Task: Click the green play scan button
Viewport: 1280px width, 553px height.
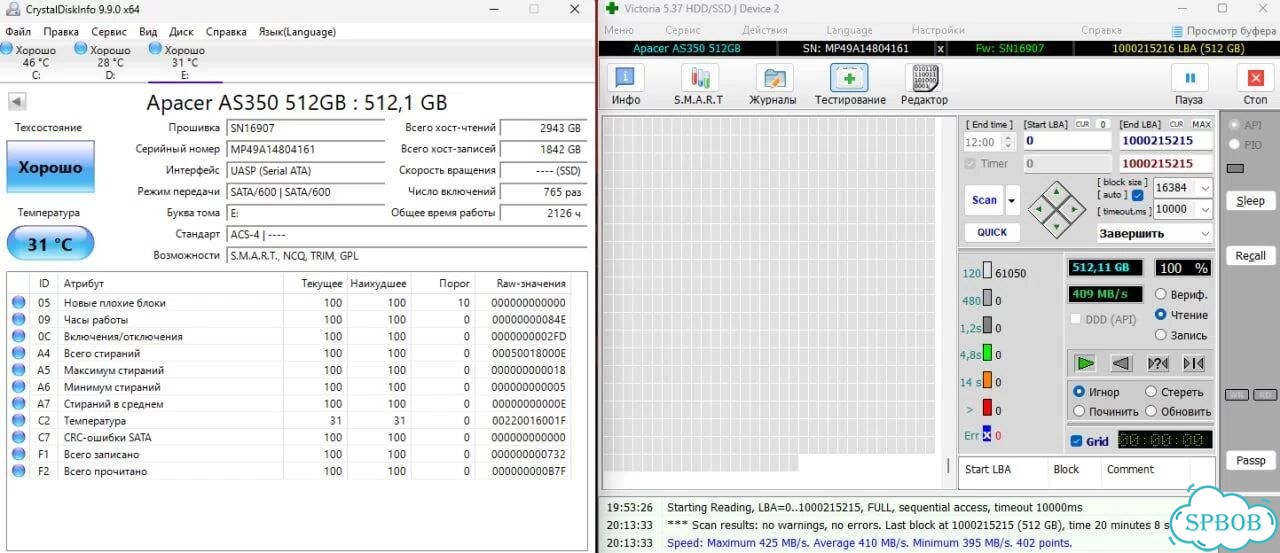Action: click(x=1085, y=363)
